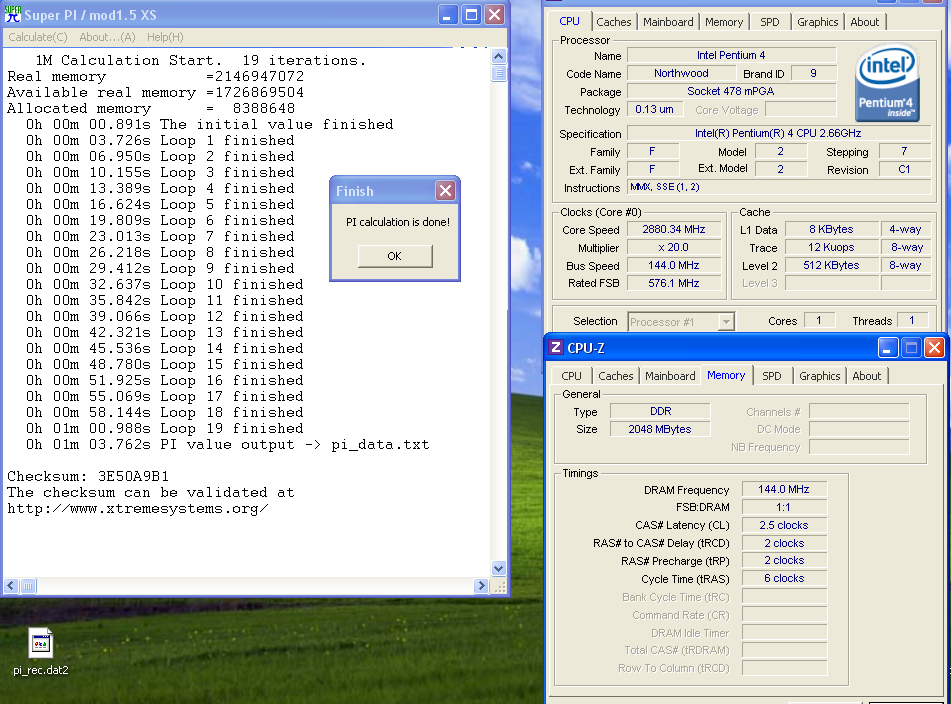Screen dimensions: 951x704
Task: Click the Instructions field MMX, SSE
Action: [x=778, y=187]
